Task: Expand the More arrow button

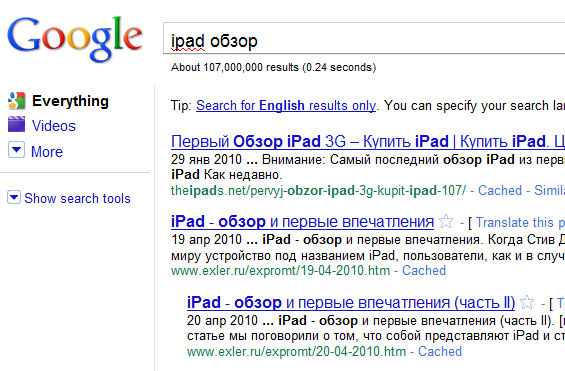Action: (x=17, y=150)
